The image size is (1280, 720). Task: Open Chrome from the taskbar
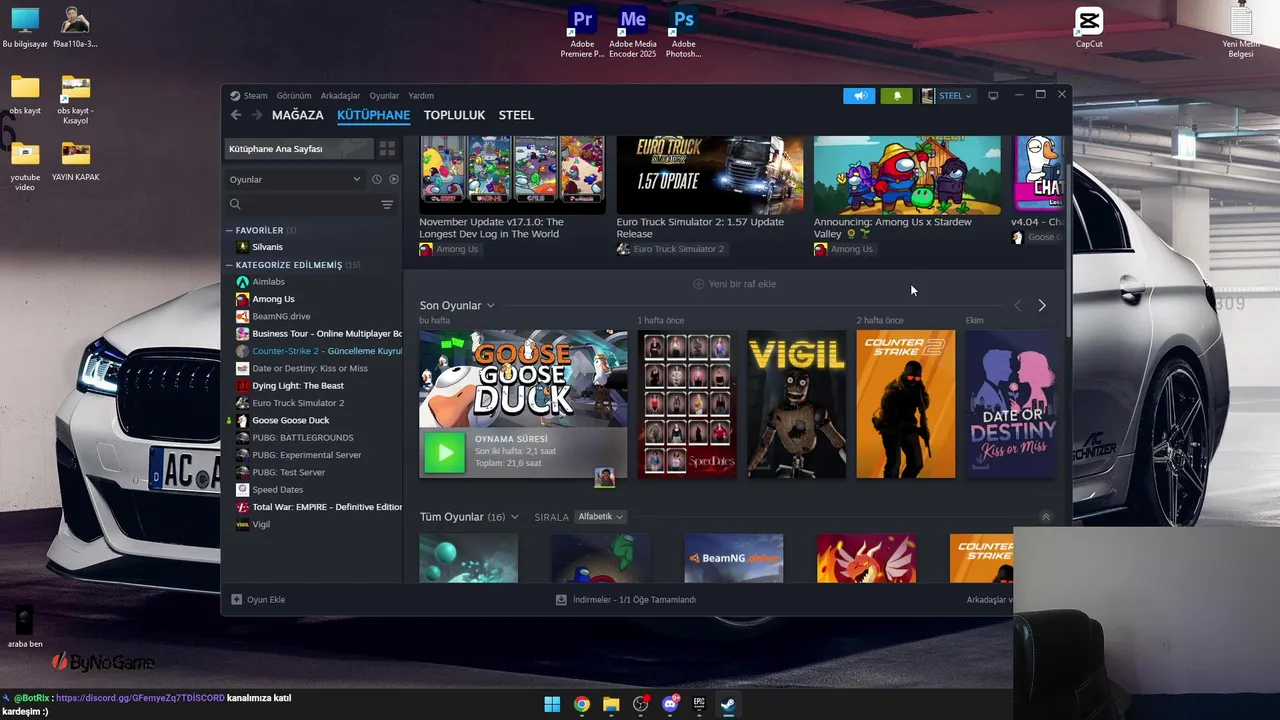(582, 704)
